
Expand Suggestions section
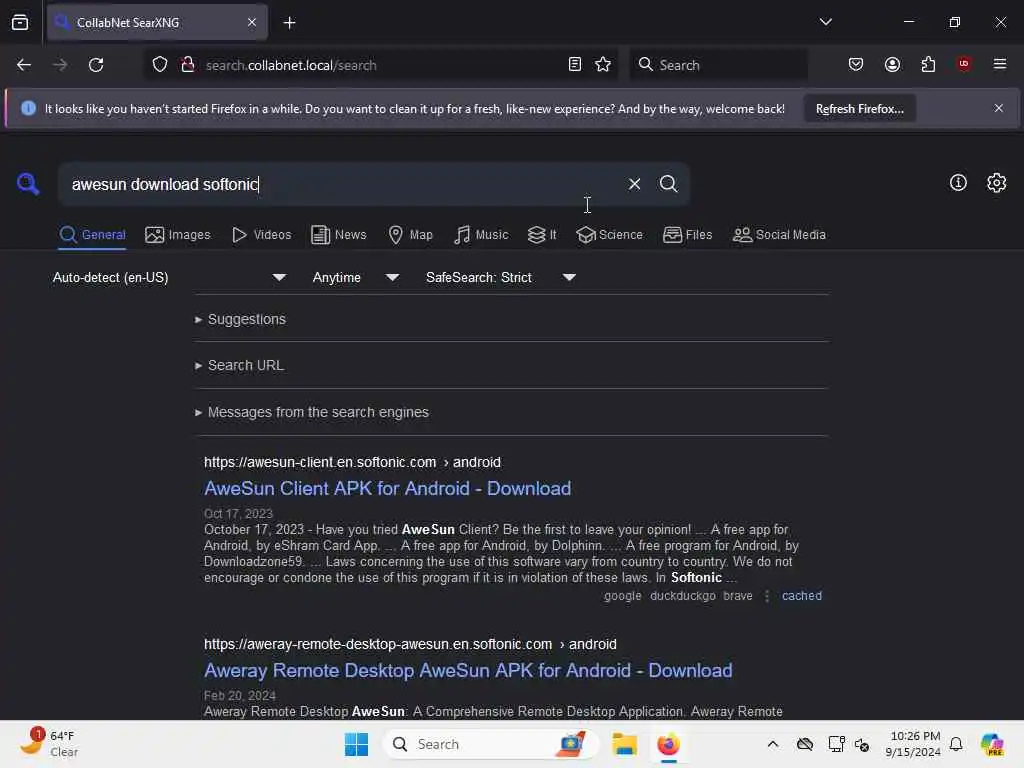[x=240, y=319]
